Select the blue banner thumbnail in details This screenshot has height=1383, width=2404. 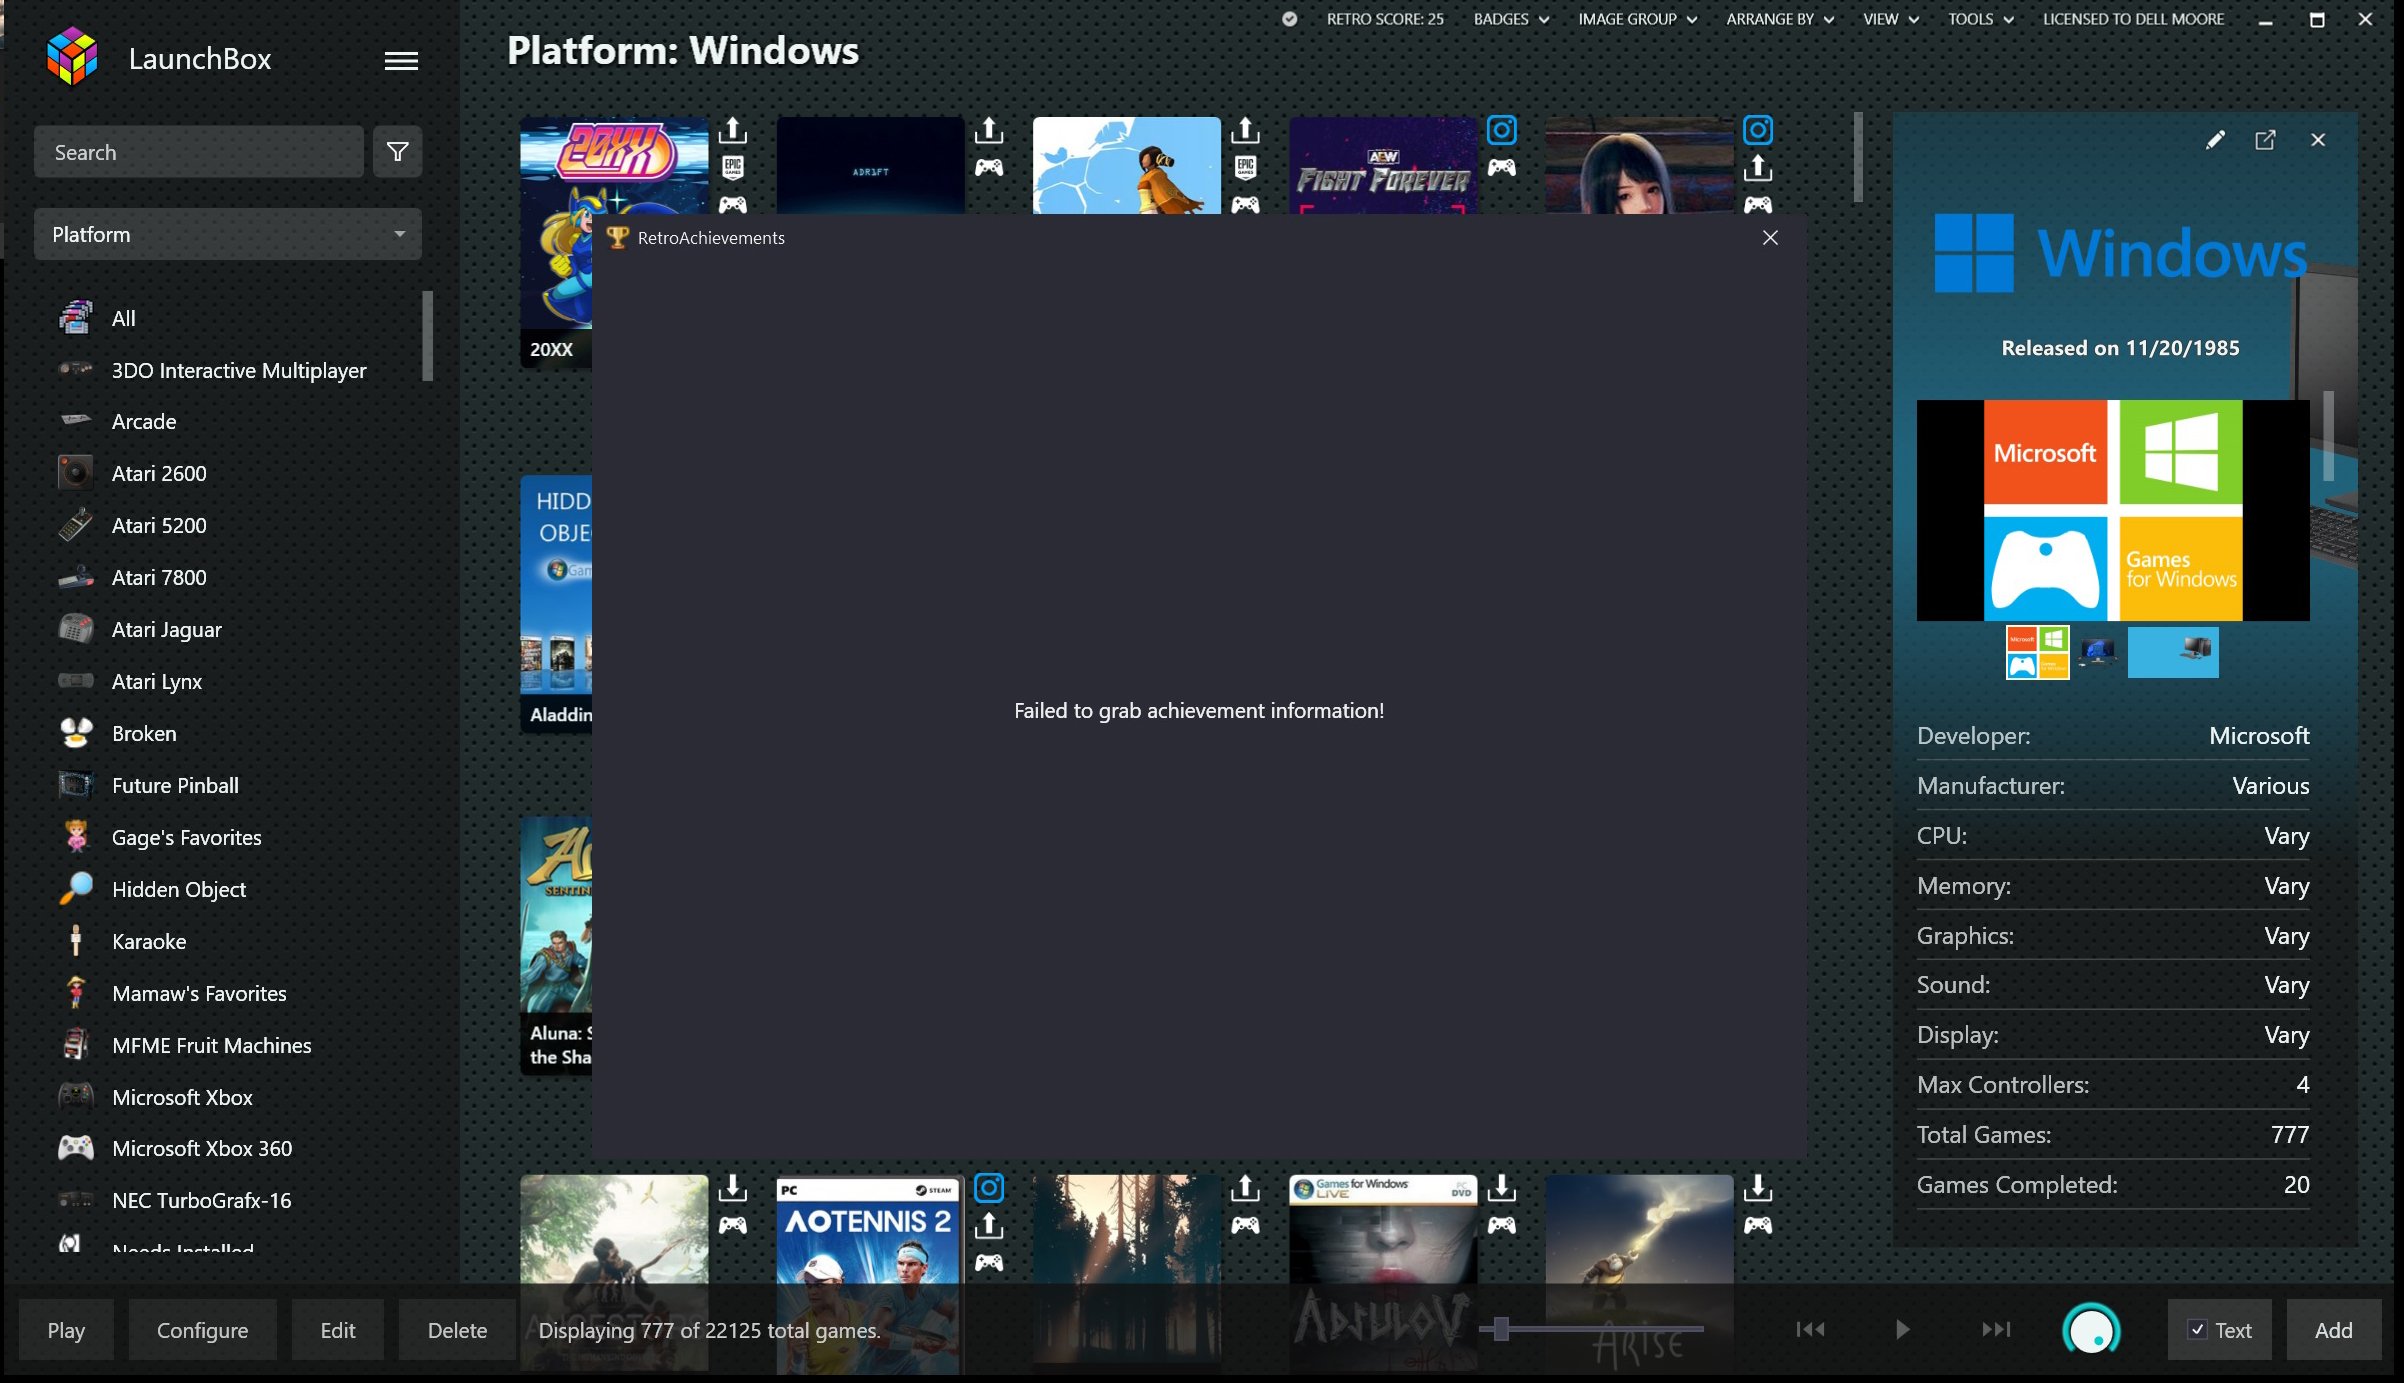(x=2173, y=652)
